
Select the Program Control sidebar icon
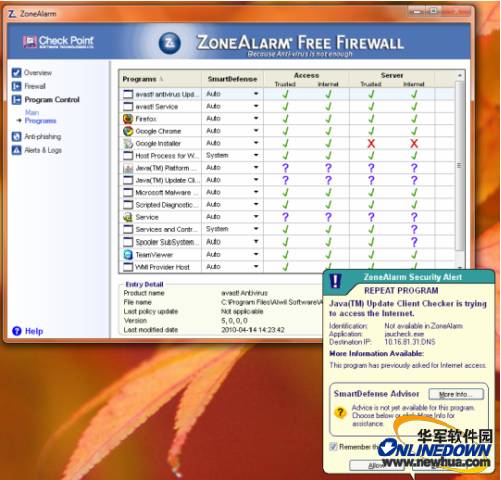(16, 100)
